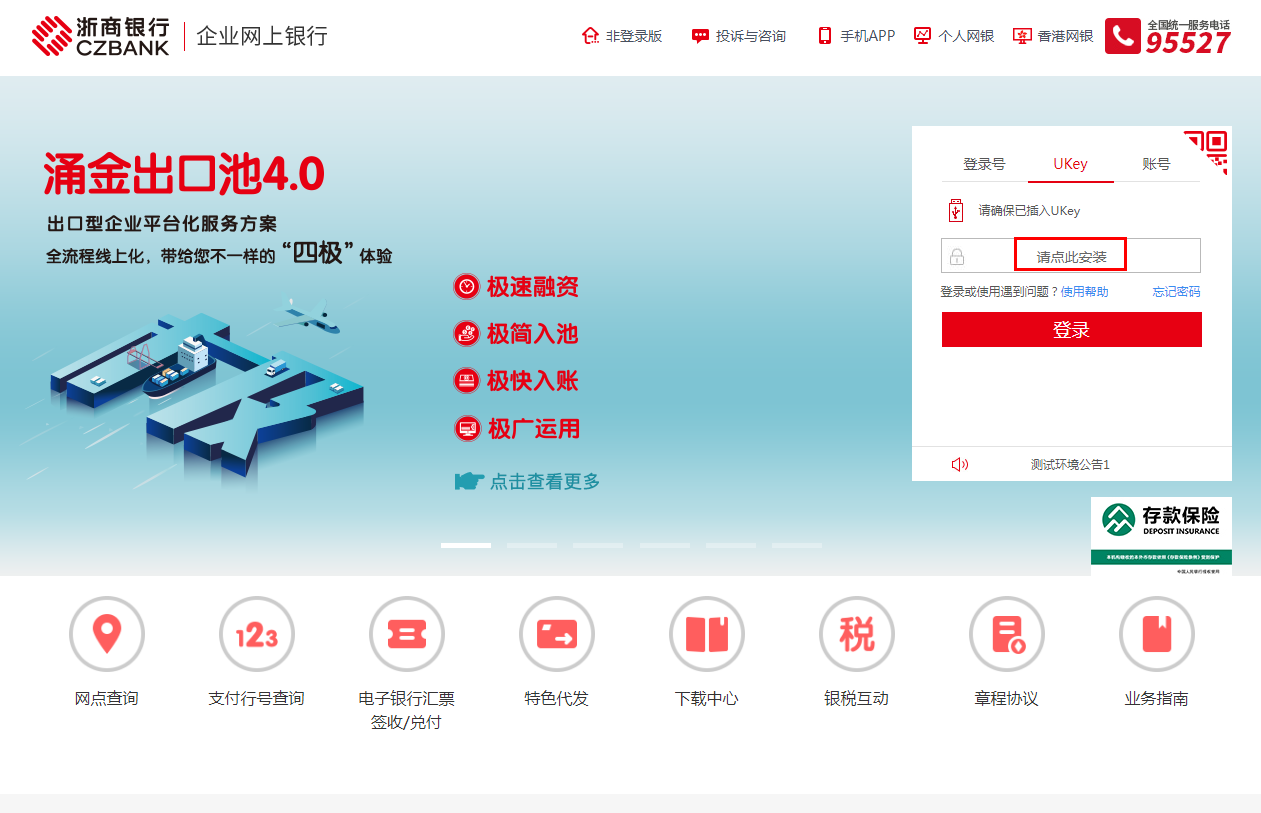The height and width of the screenshot is (813, 1261).
Task: Open the 使用帮助 link
Action: 1085,292
